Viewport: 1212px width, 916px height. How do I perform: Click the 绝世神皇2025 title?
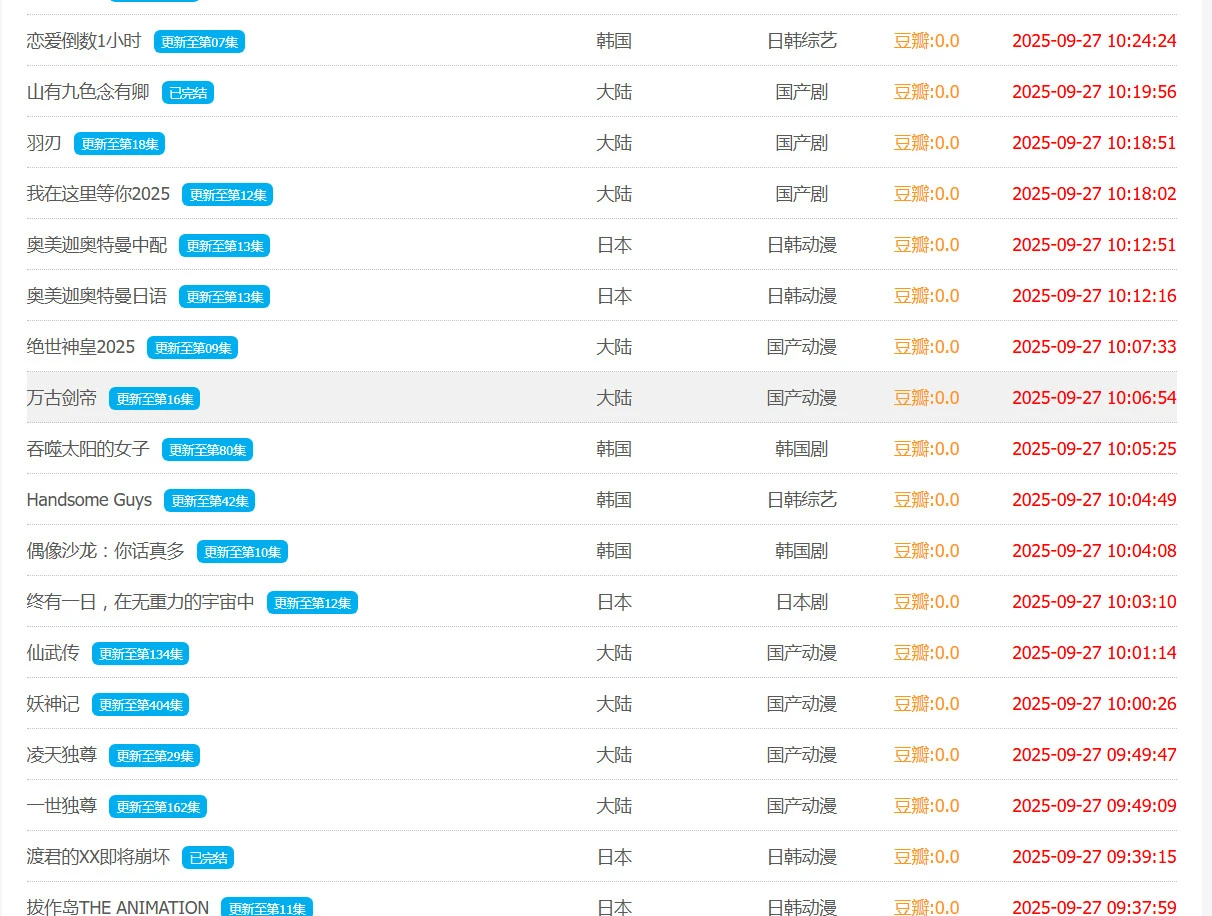(80, 347)
